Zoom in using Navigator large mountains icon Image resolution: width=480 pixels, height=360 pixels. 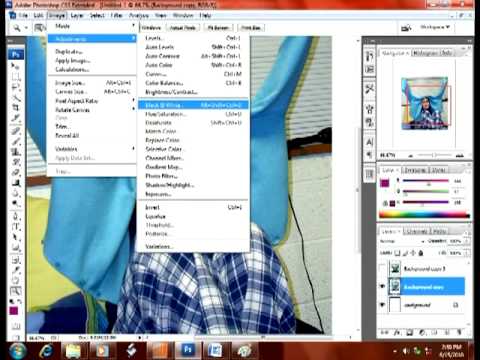coord(460,155)
